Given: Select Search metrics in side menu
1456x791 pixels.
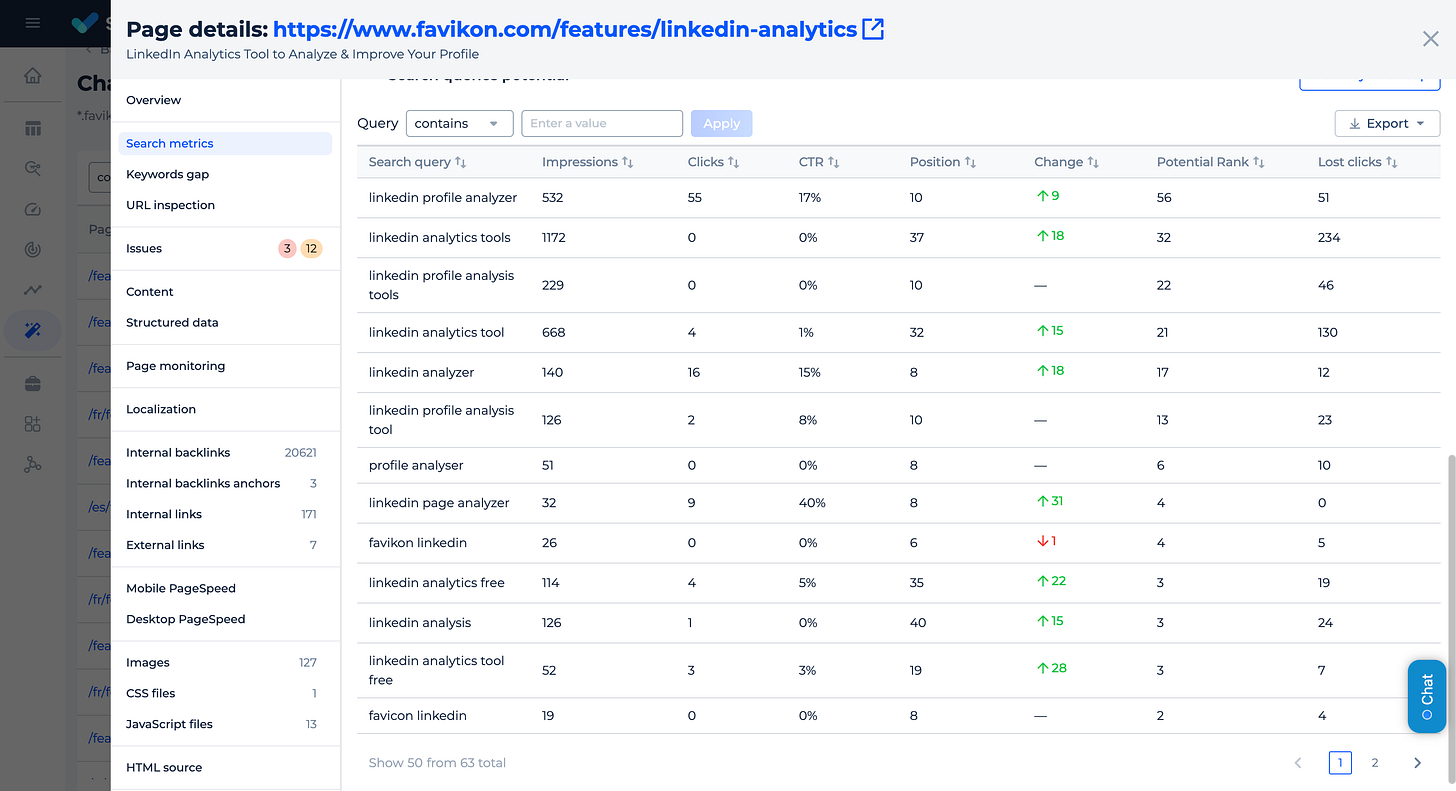Looking at the screenshot, I should click(225, 143).
